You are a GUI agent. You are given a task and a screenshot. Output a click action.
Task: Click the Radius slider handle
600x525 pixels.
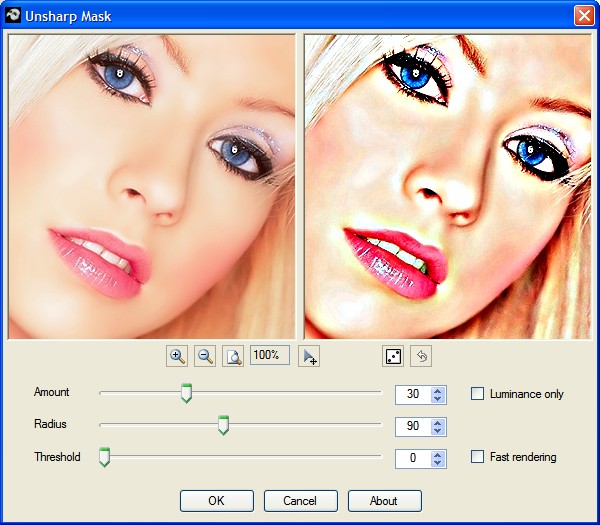[x=223, y=425]
